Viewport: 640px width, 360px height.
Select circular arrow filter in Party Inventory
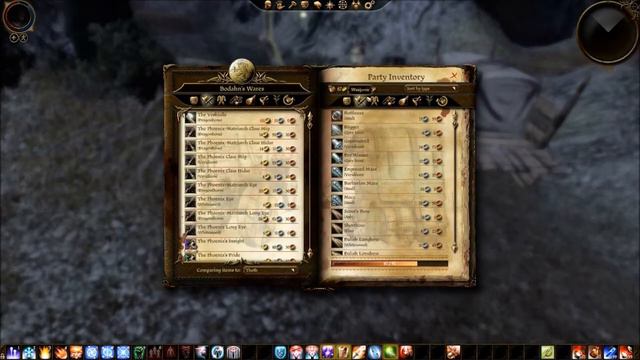pos(442,101)
